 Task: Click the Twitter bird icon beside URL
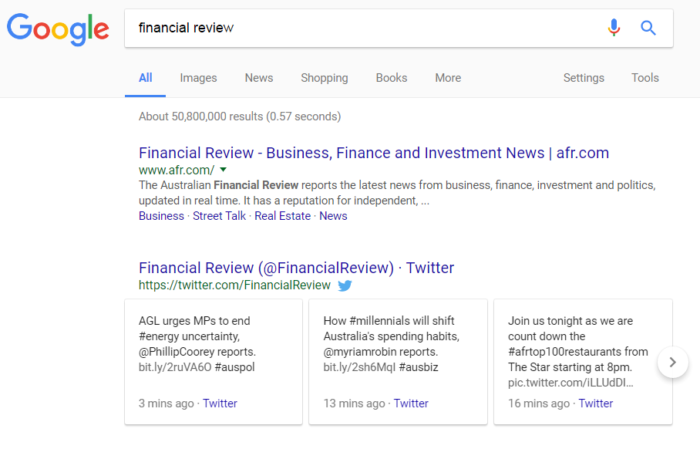click(345, 285)
